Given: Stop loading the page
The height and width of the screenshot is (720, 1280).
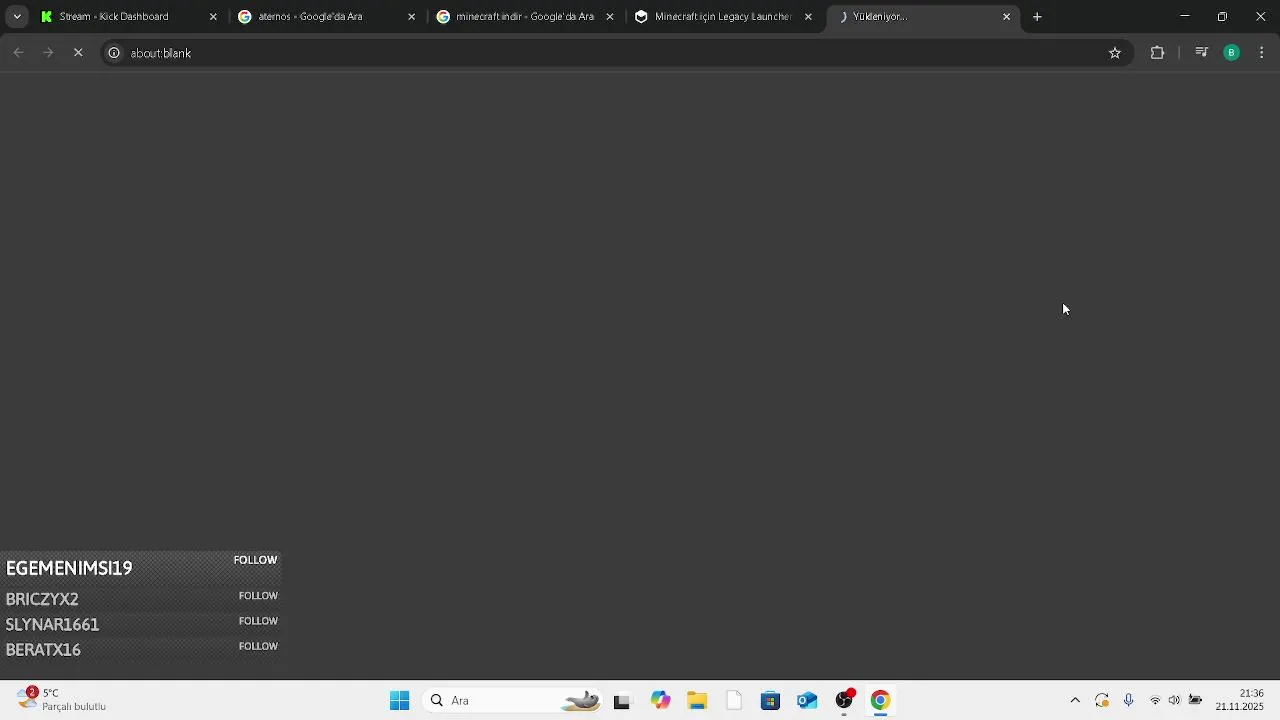Looking at the screenshot, I should click(x=78, y=53).
